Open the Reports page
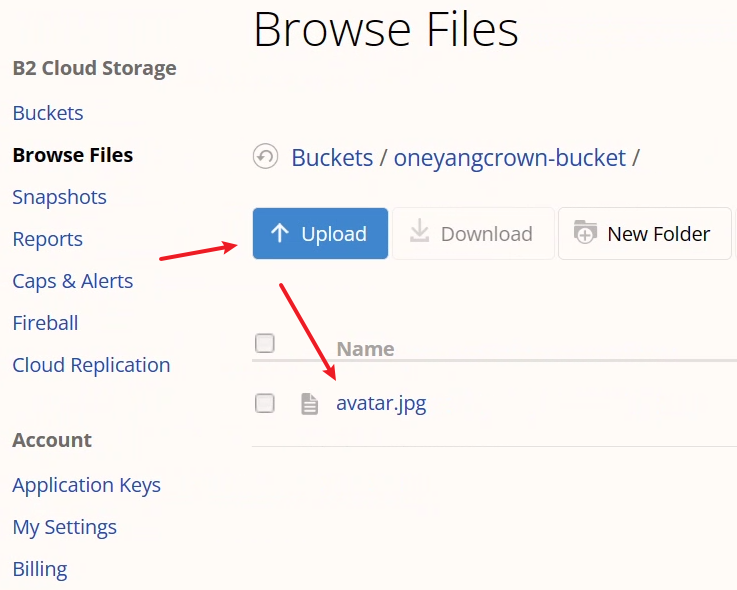The width and height of the screenshot is (737, 590). point(47,239)
